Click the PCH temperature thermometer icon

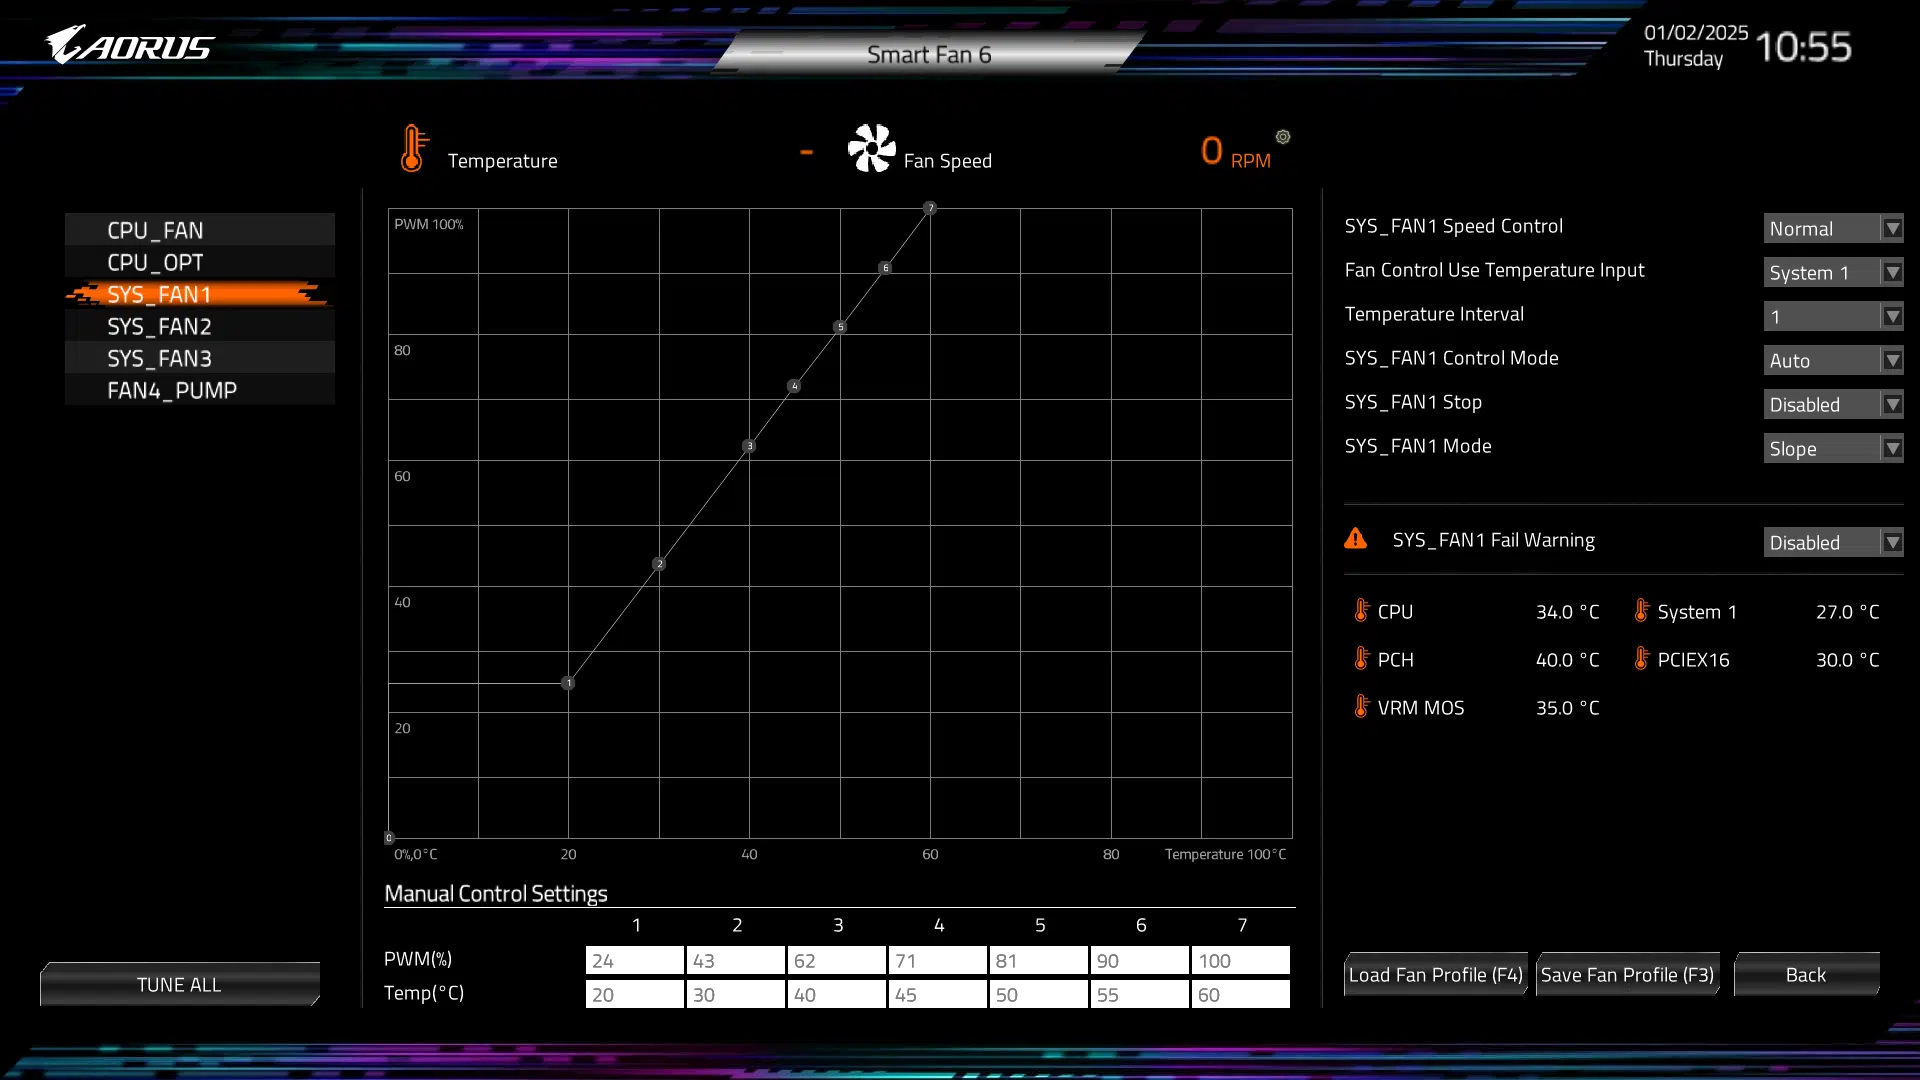pos(1362,658)
